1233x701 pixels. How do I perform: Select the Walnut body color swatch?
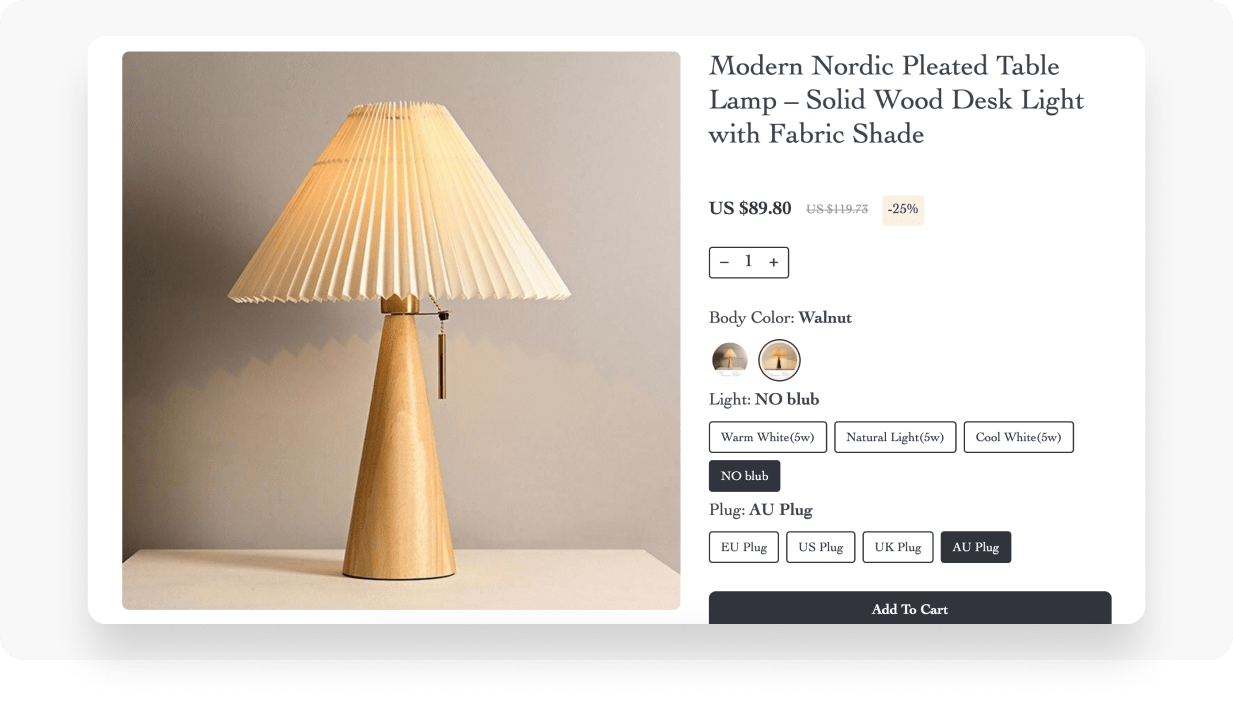779,360
